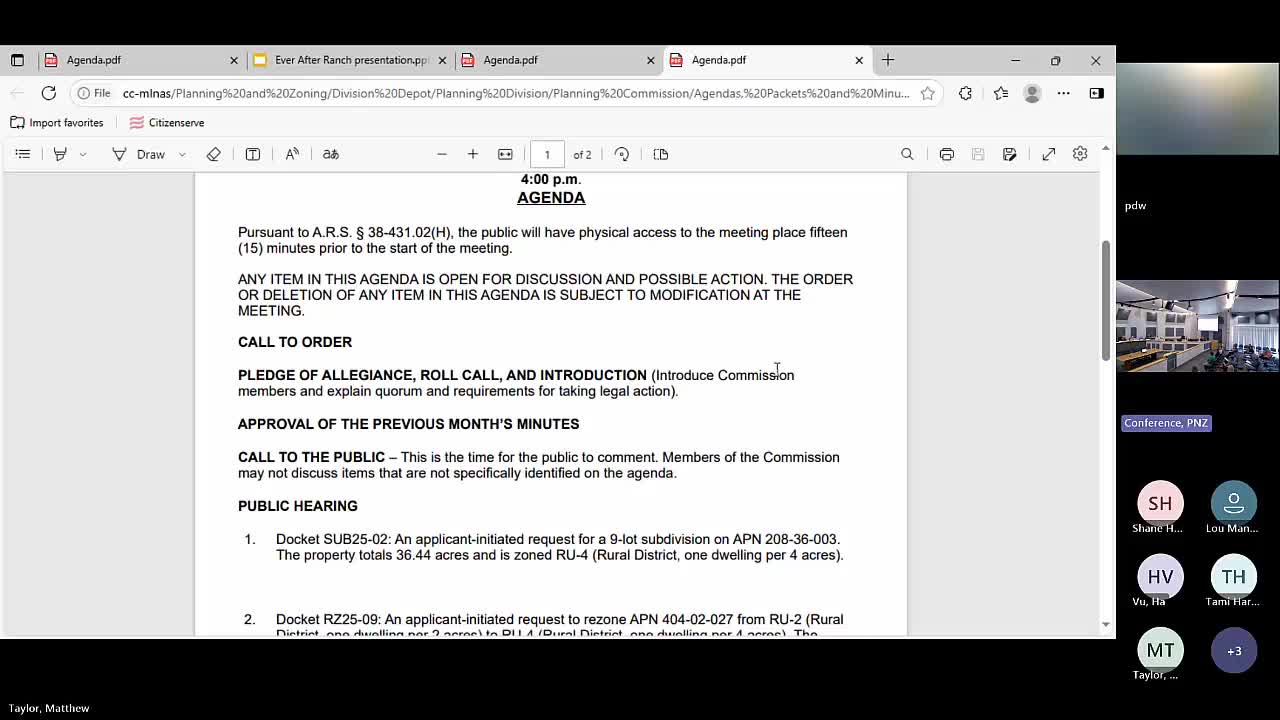Show the +3 additional participants

pos(1234,651)
